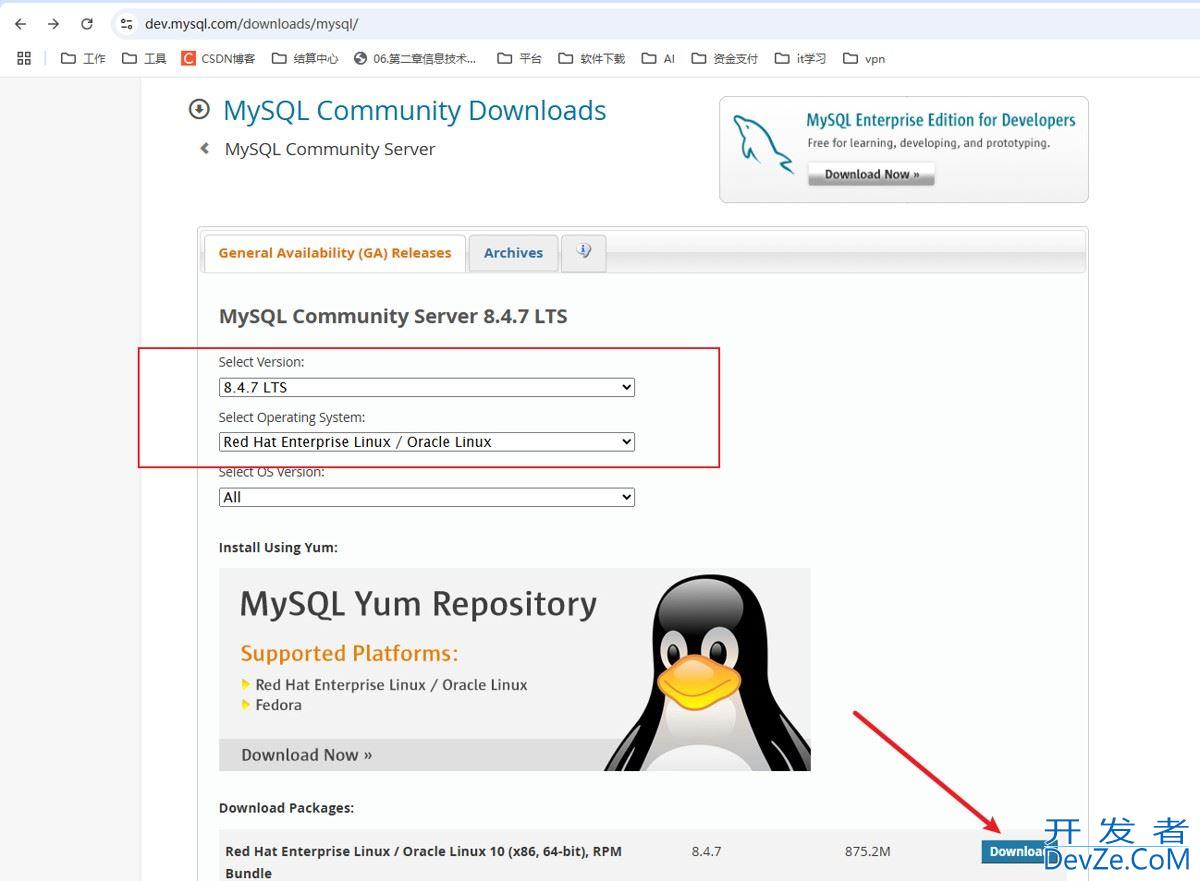Click the info balloon icon beside Archives tab
Viewport: 1200px width, 881px height.
584,252
